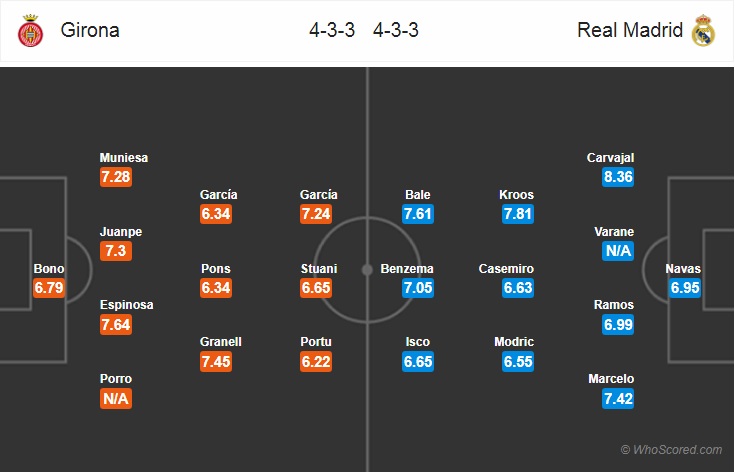Click the WhoScored.com watermark
The width and height of the screenshot is (735, 473).
click(x=671, y=450)
